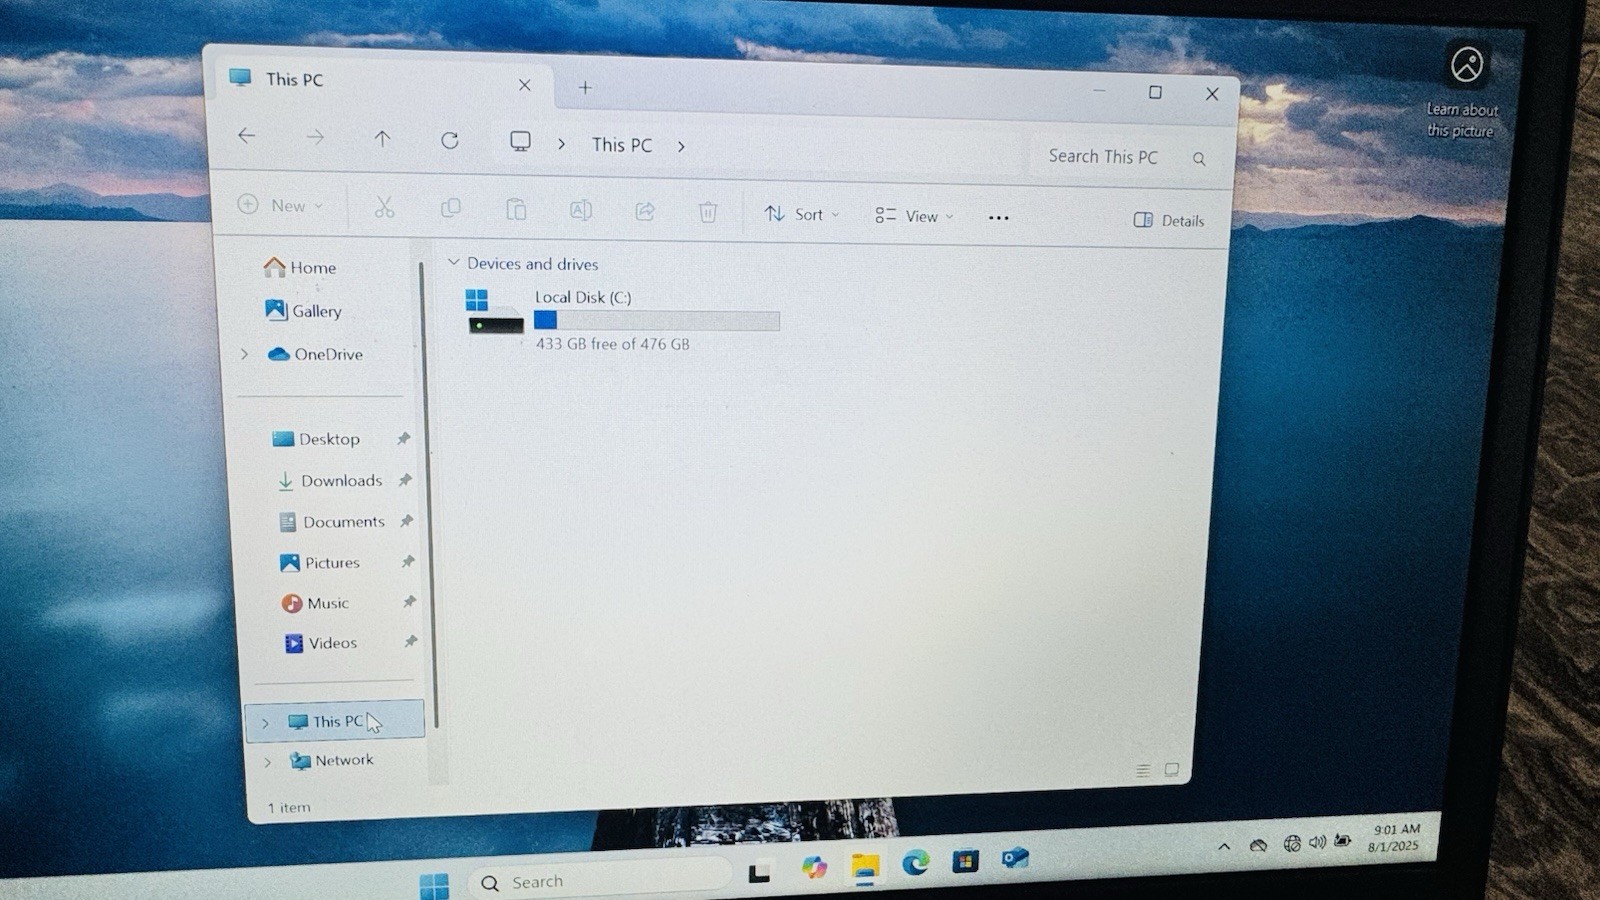
Task: Open the Sort dropdown menu
Action: click(802, 214)
